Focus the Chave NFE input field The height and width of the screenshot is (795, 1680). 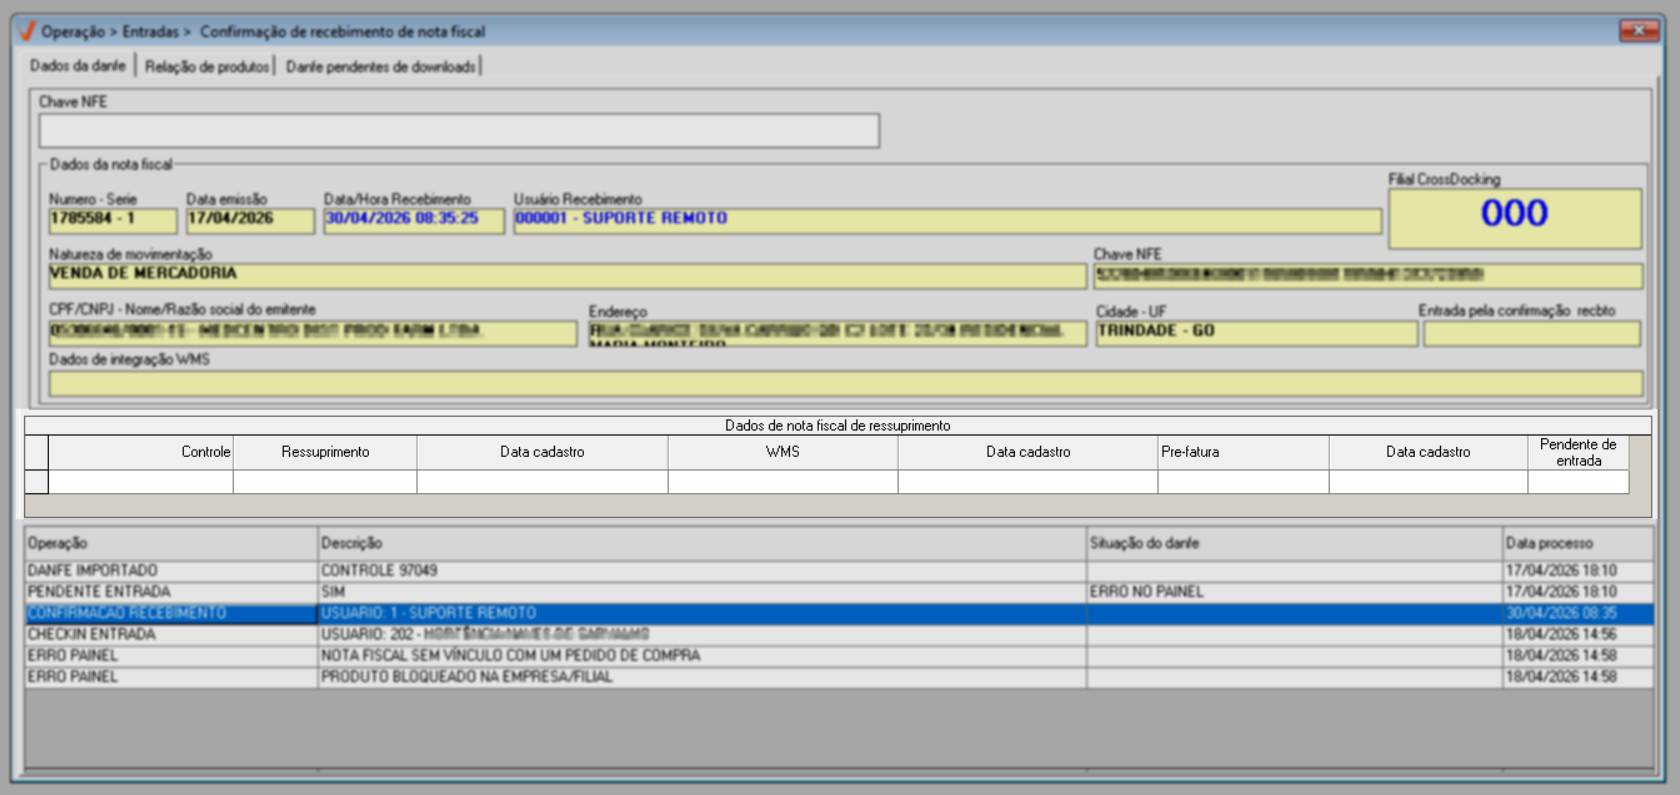[459, 130]
